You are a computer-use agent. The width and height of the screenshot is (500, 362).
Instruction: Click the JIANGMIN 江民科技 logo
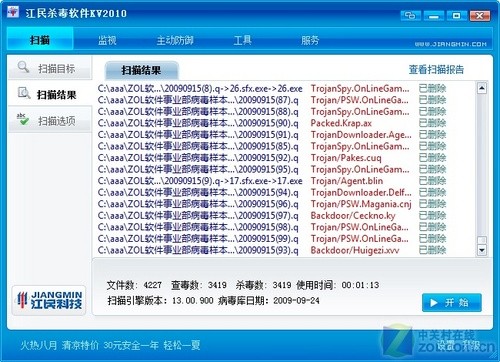49,300
